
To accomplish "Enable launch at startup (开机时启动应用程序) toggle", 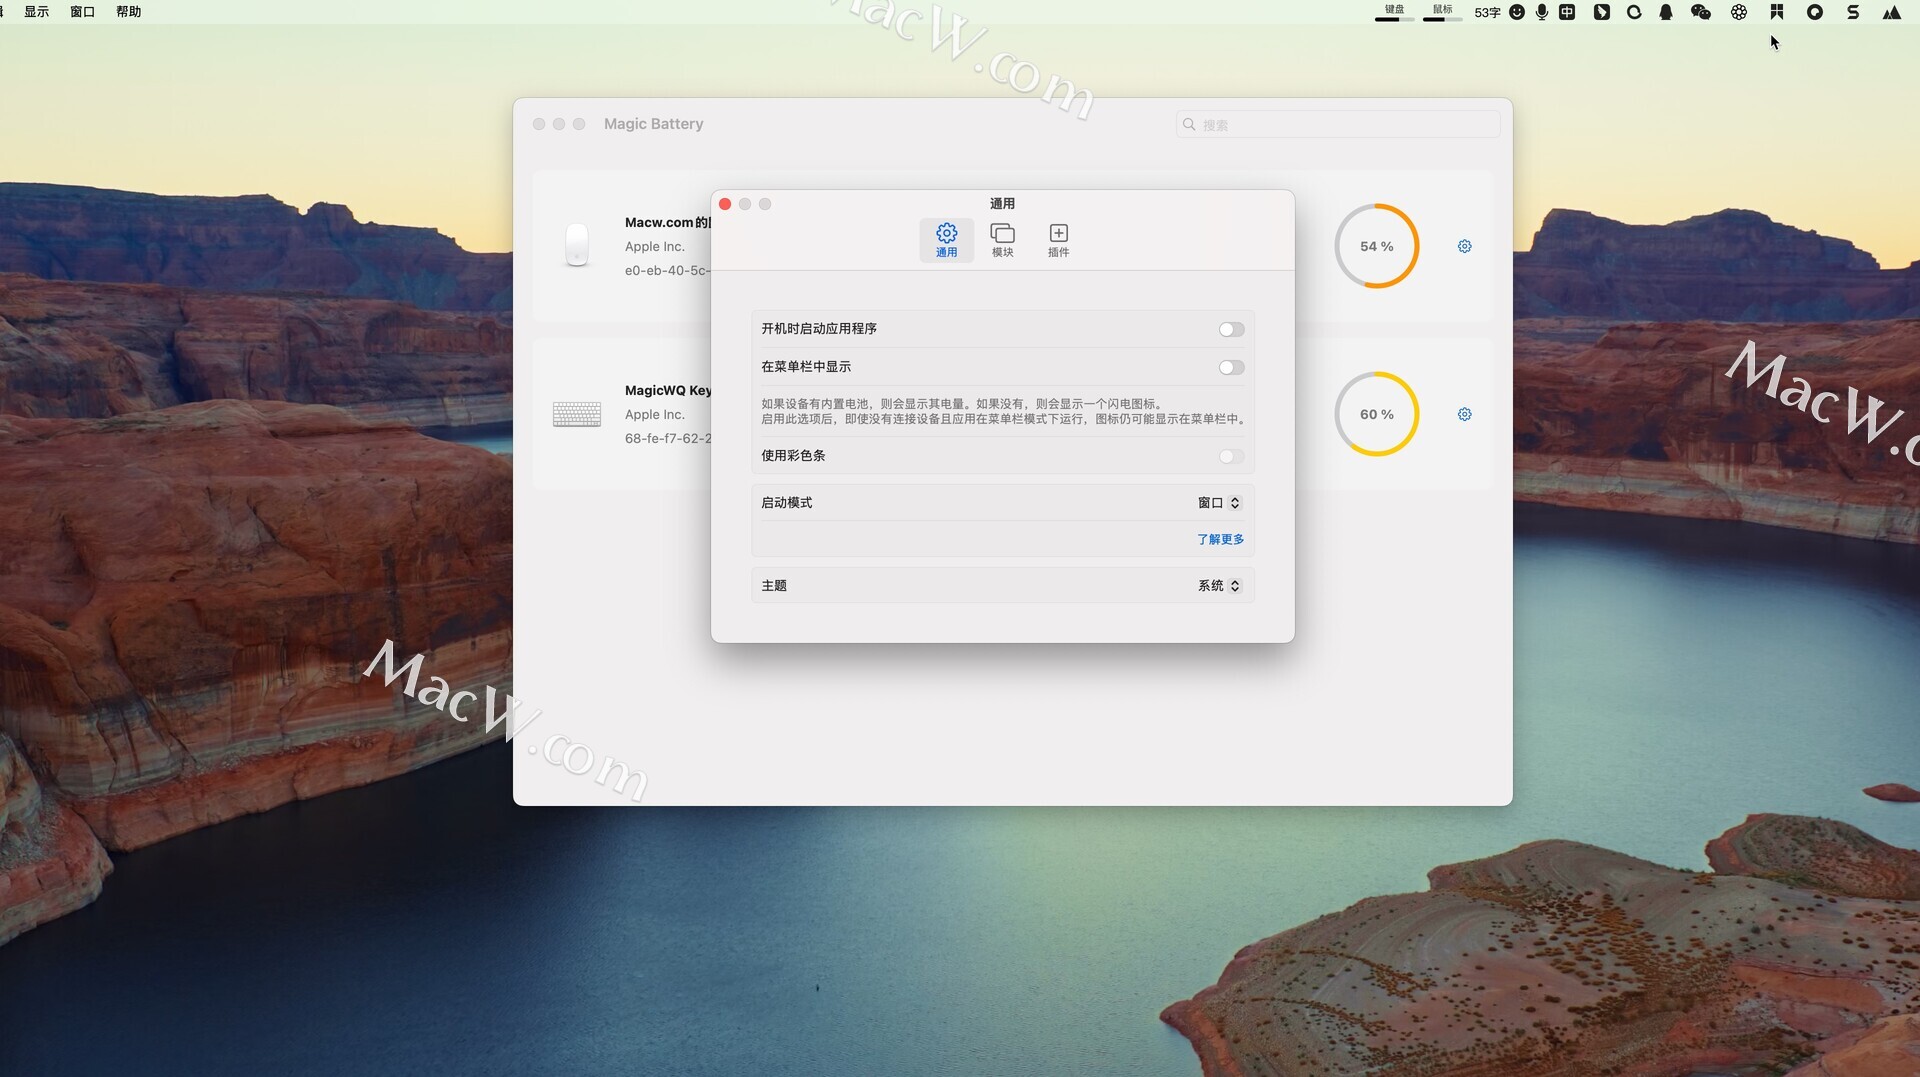I will [1231, 330].
